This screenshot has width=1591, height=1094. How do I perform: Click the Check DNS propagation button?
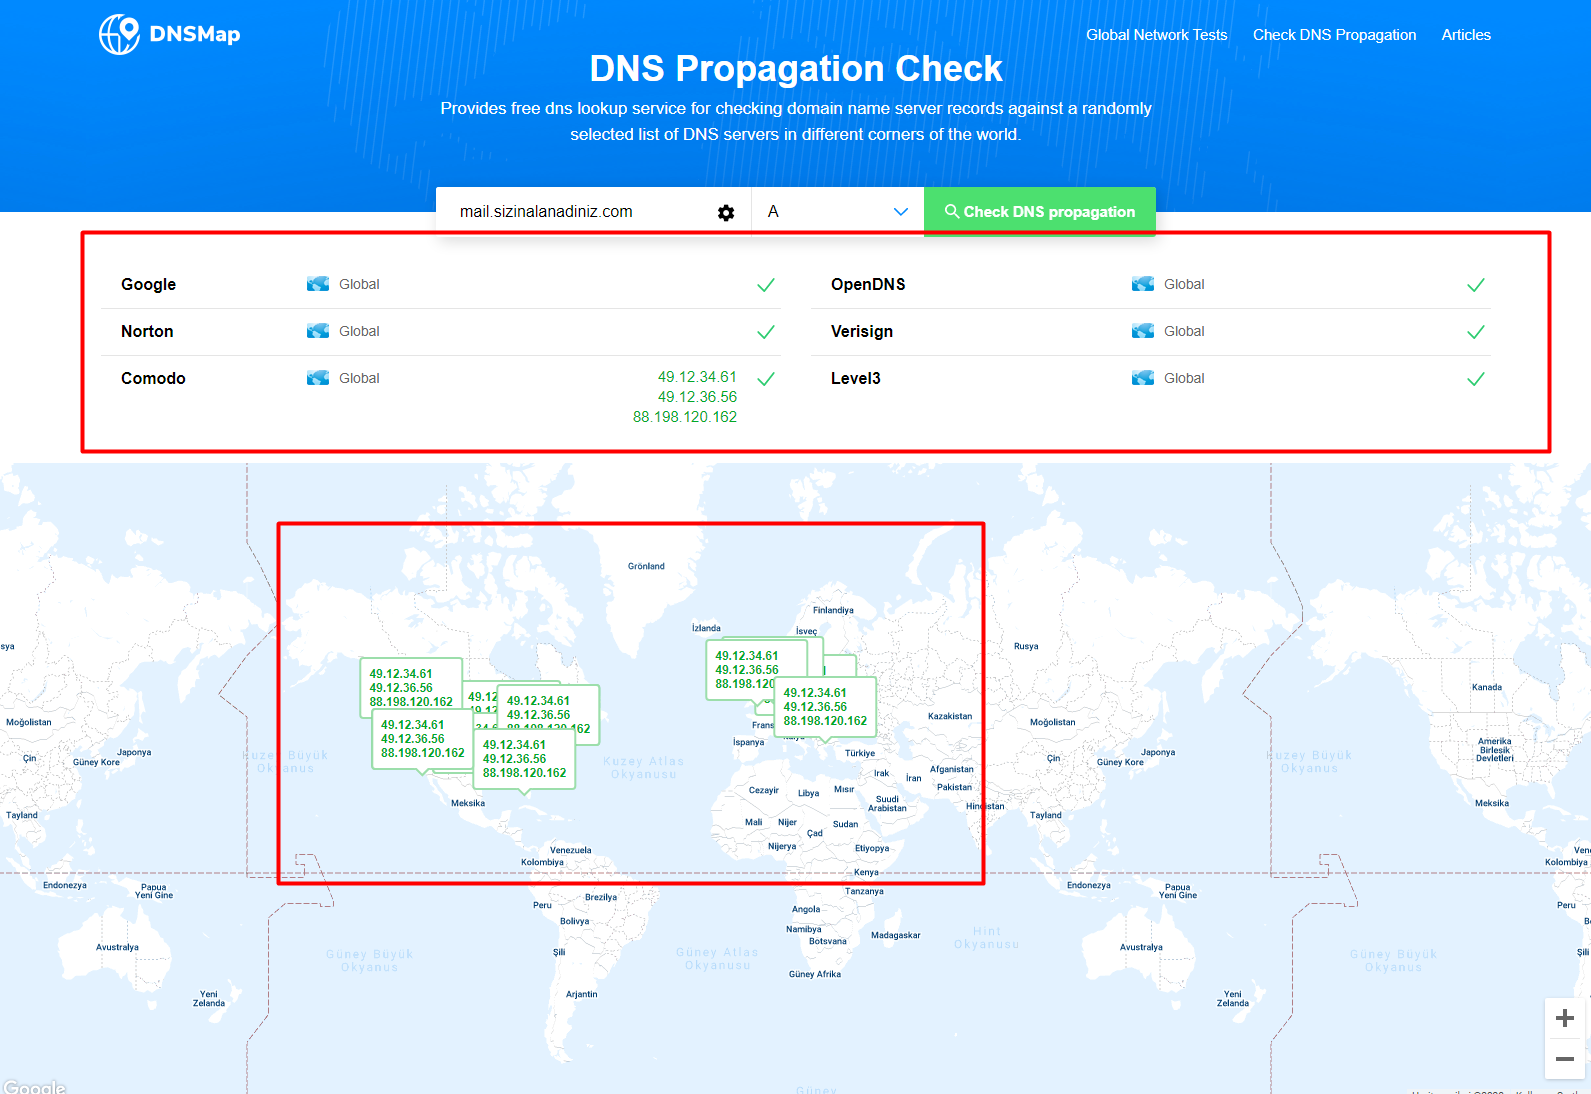click(x=1040, y=212)
